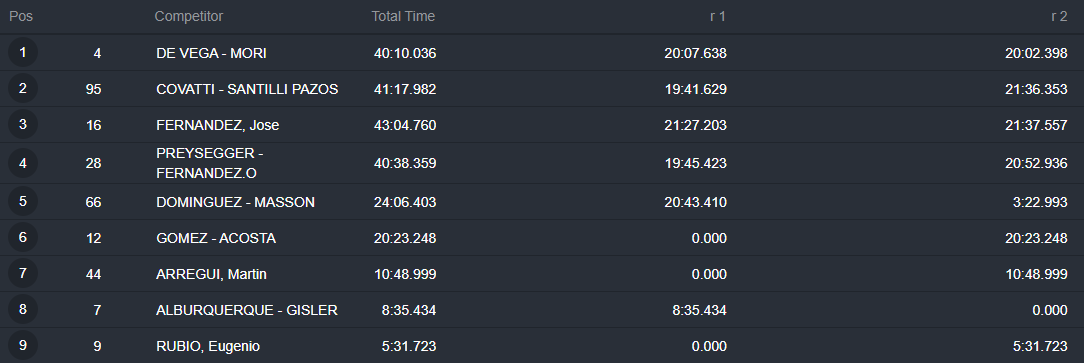
Task: Click the position 9 circle badge
Action: coord(23,346)
